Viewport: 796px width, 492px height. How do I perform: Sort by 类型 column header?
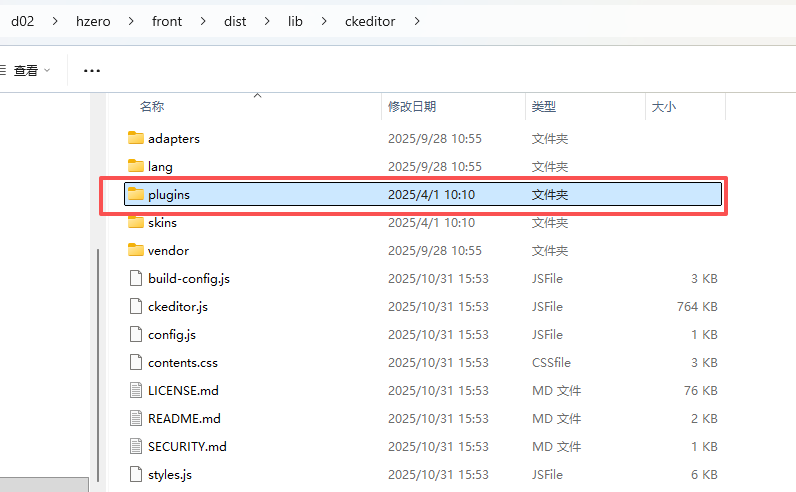pyautogui.click(x=543, y=106)
